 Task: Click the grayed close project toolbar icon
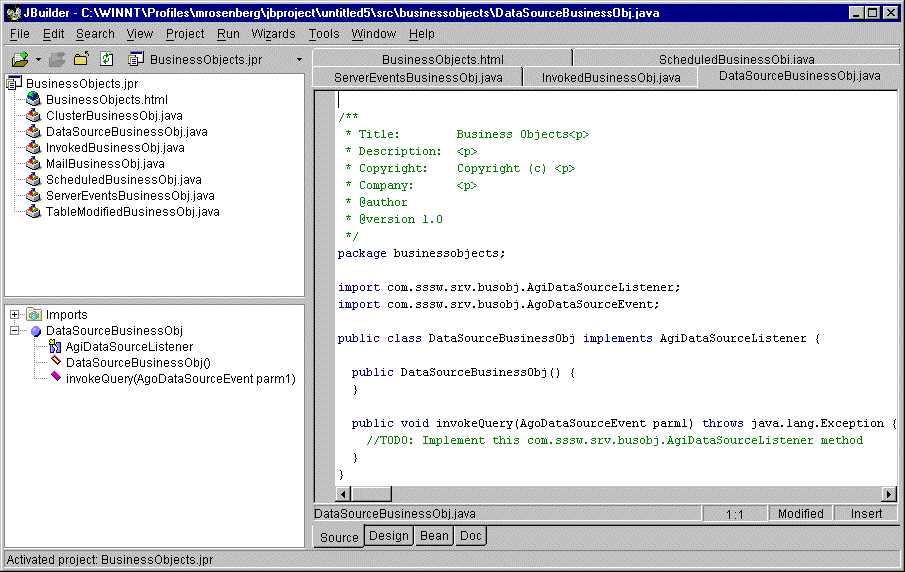57,59
